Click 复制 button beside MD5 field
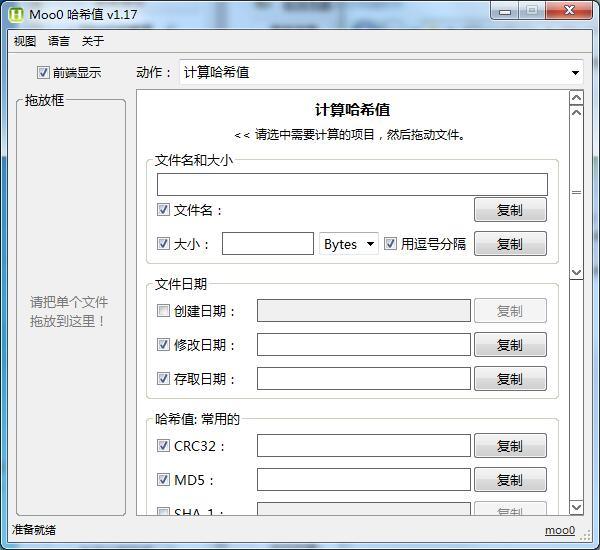Viewport: 600px width, 550px height. [510, 480]
